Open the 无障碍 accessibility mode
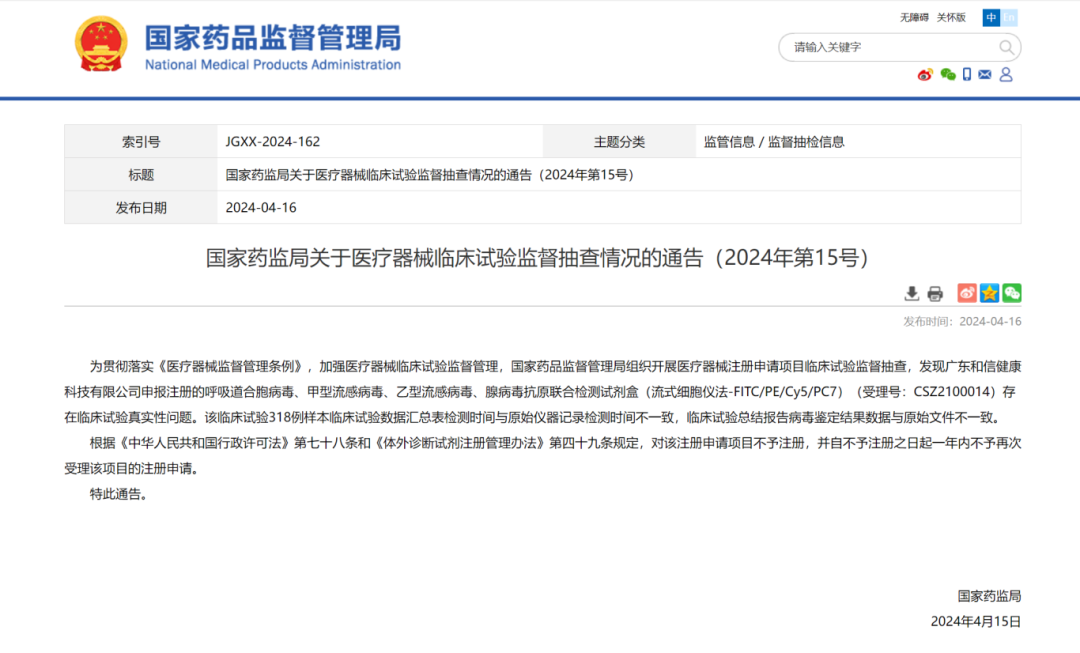Screen dimensions: 1080x653 click(x=915, y=17)
